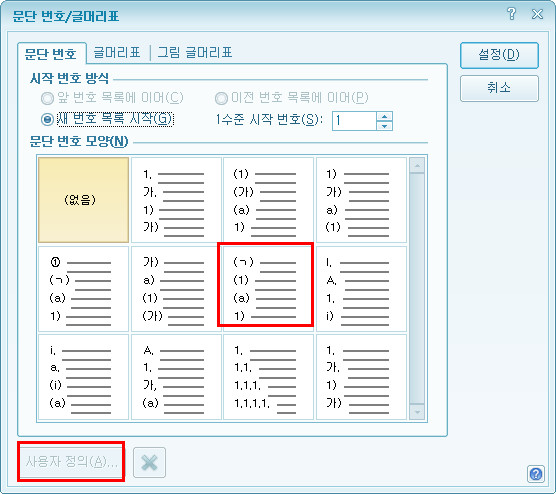556x494 pixels.
Task: Pick the circled ① numbering style
Action: [83, 289]
